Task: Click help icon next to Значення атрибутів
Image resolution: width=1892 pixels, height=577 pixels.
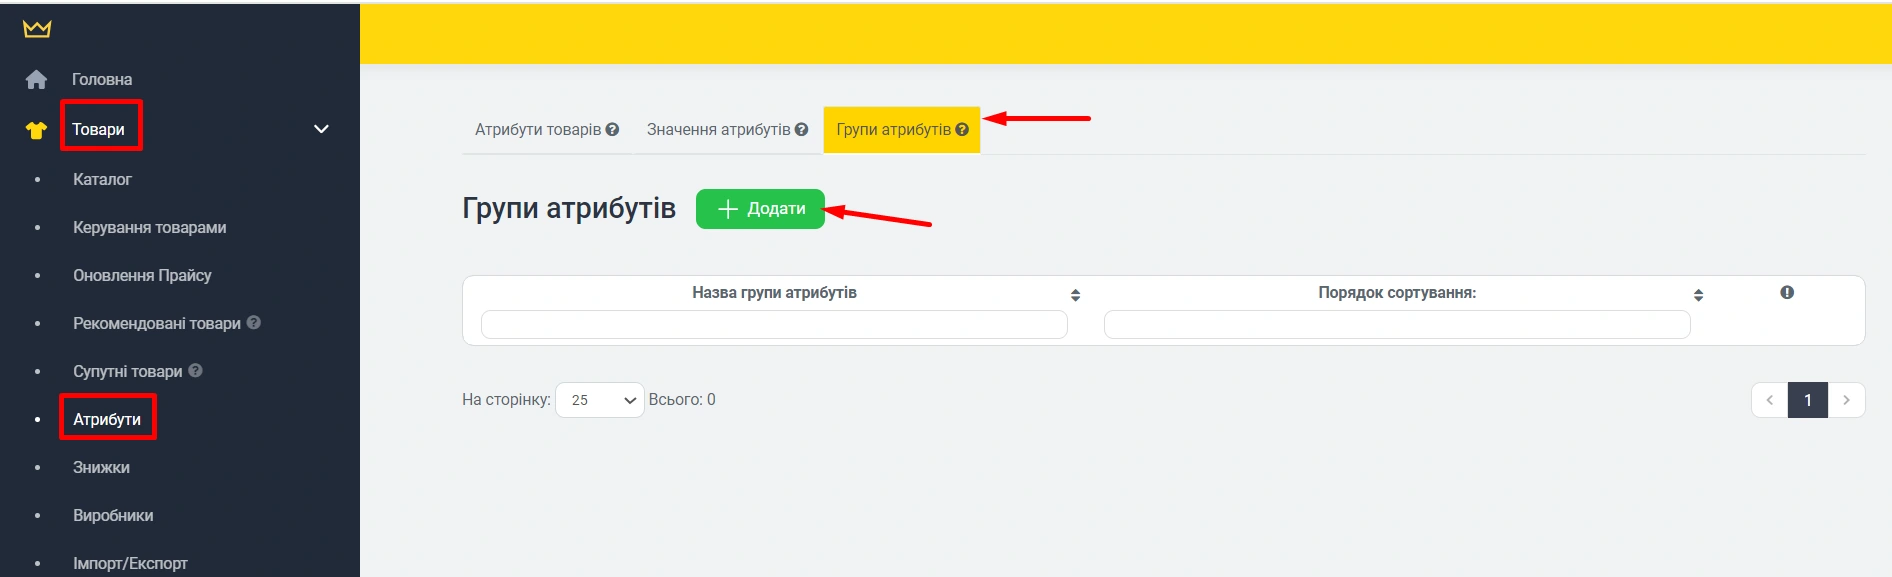Action: click(801, 130)
